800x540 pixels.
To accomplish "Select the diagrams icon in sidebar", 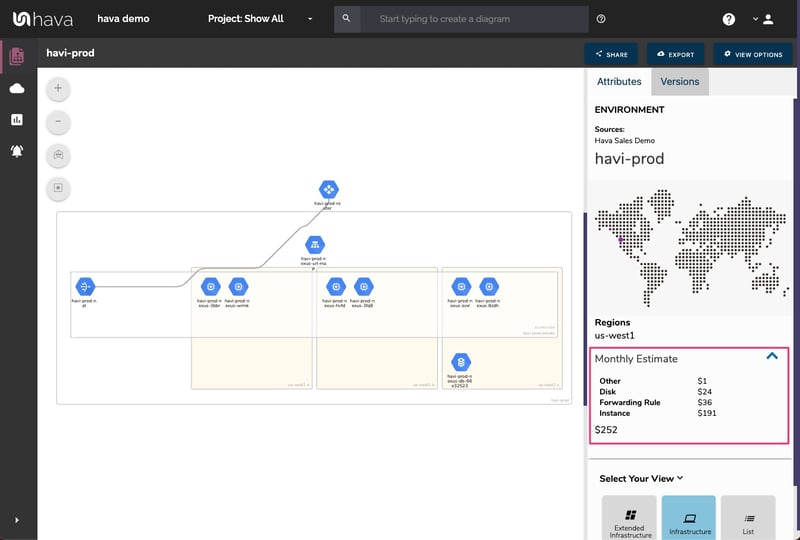I will (17, 57).
